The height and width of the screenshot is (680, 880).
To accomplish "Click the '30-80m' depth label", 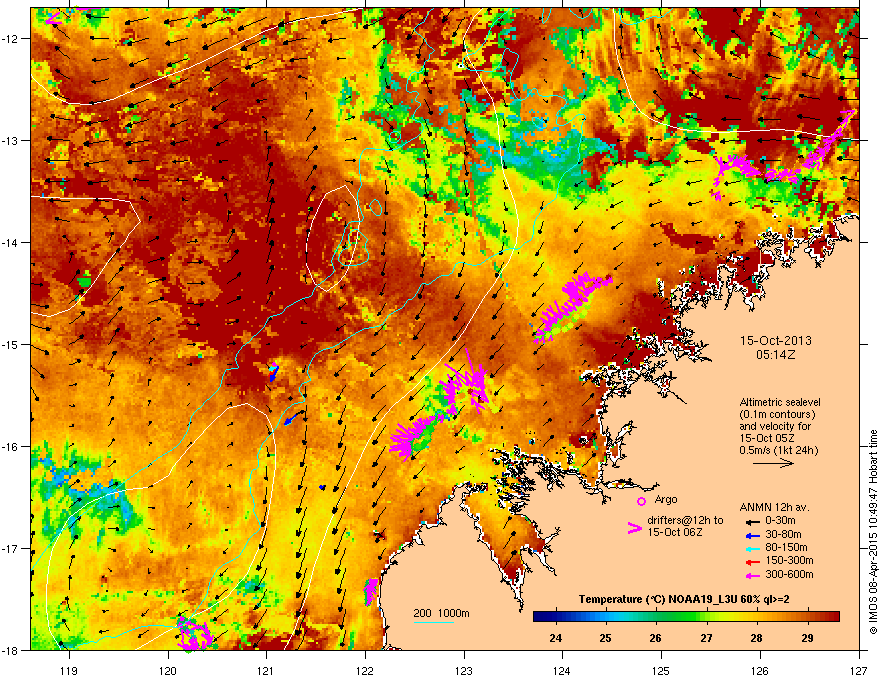I will (783, 534).
